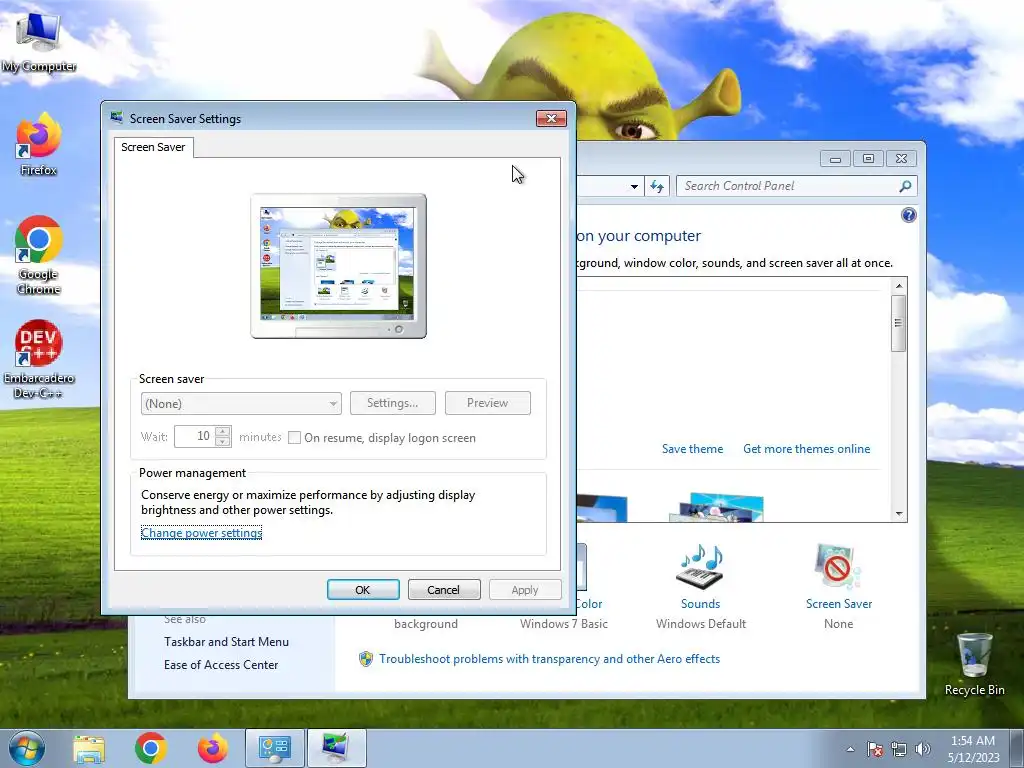
Task: Launch Firefox from the taskbar
Action: coord(213,748)
